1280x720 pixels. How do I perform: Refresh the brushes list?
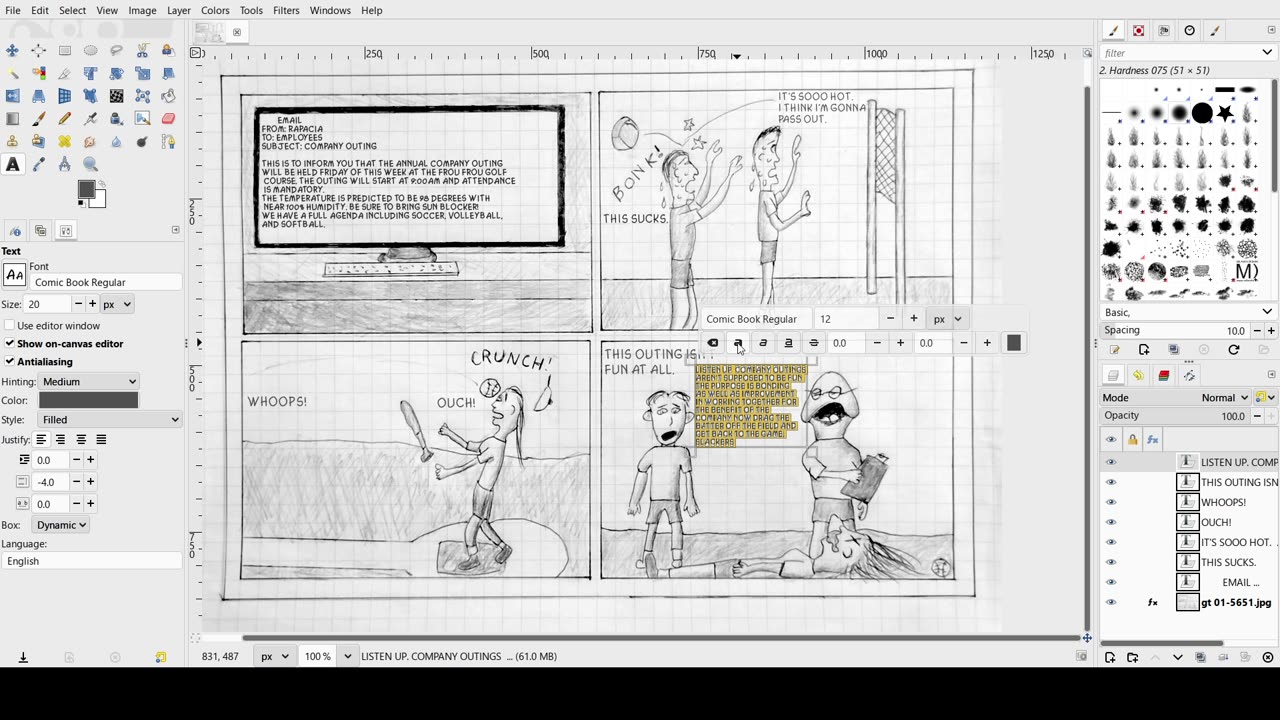pos(1233,350)
